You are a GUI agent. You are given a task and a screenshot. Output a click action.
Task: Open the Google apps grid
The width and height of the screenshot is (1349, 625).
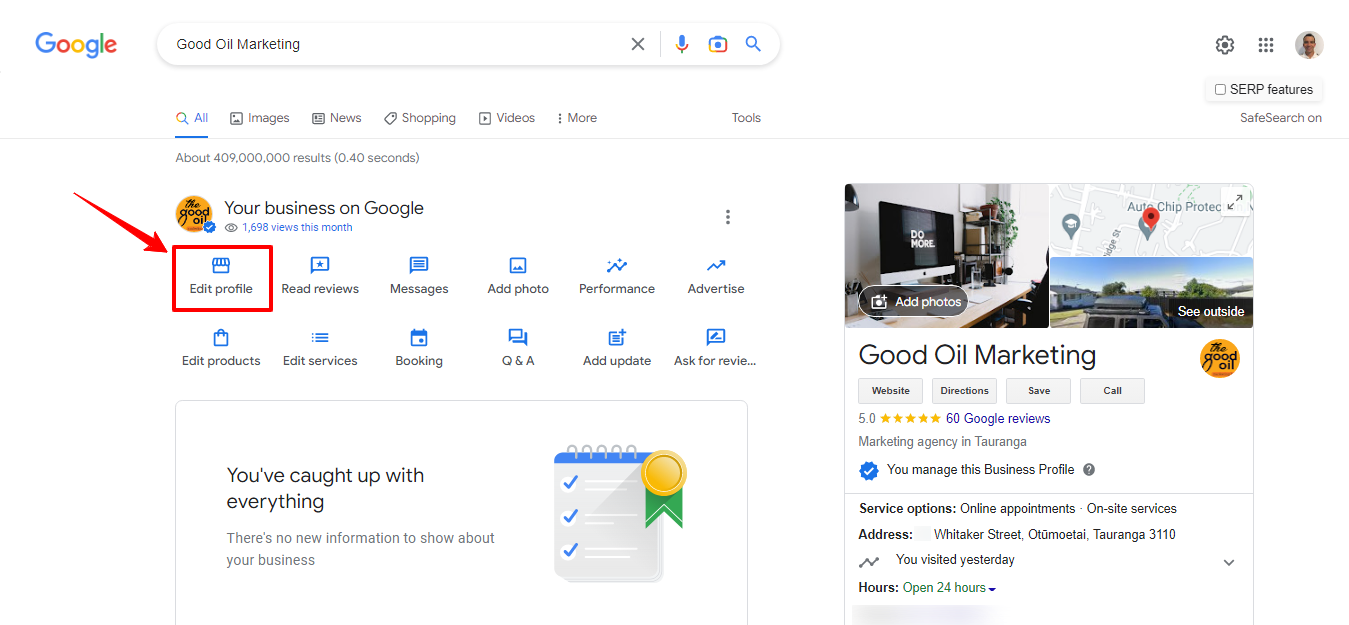[x=1266, y=45]
